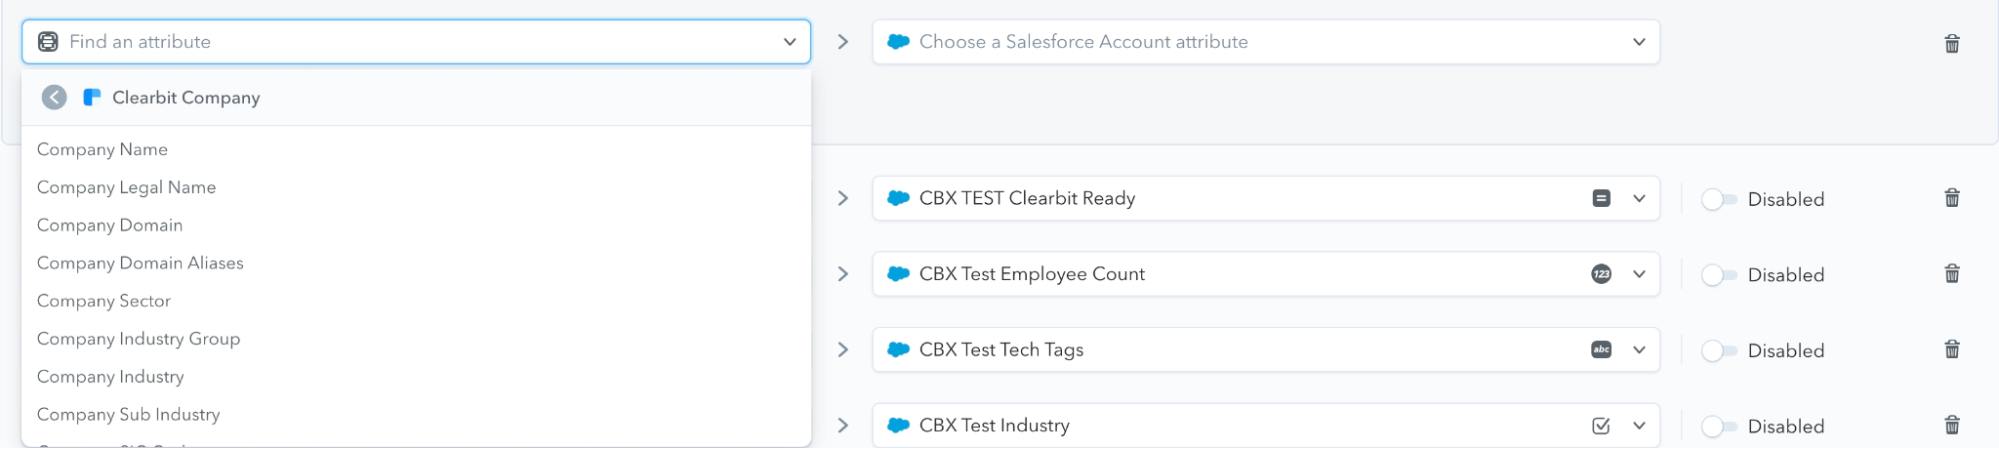Click the Salesforce cloud icon for CBX Test Employee Count
Viewport: 1999px width, 449px height.
[898, 274]
